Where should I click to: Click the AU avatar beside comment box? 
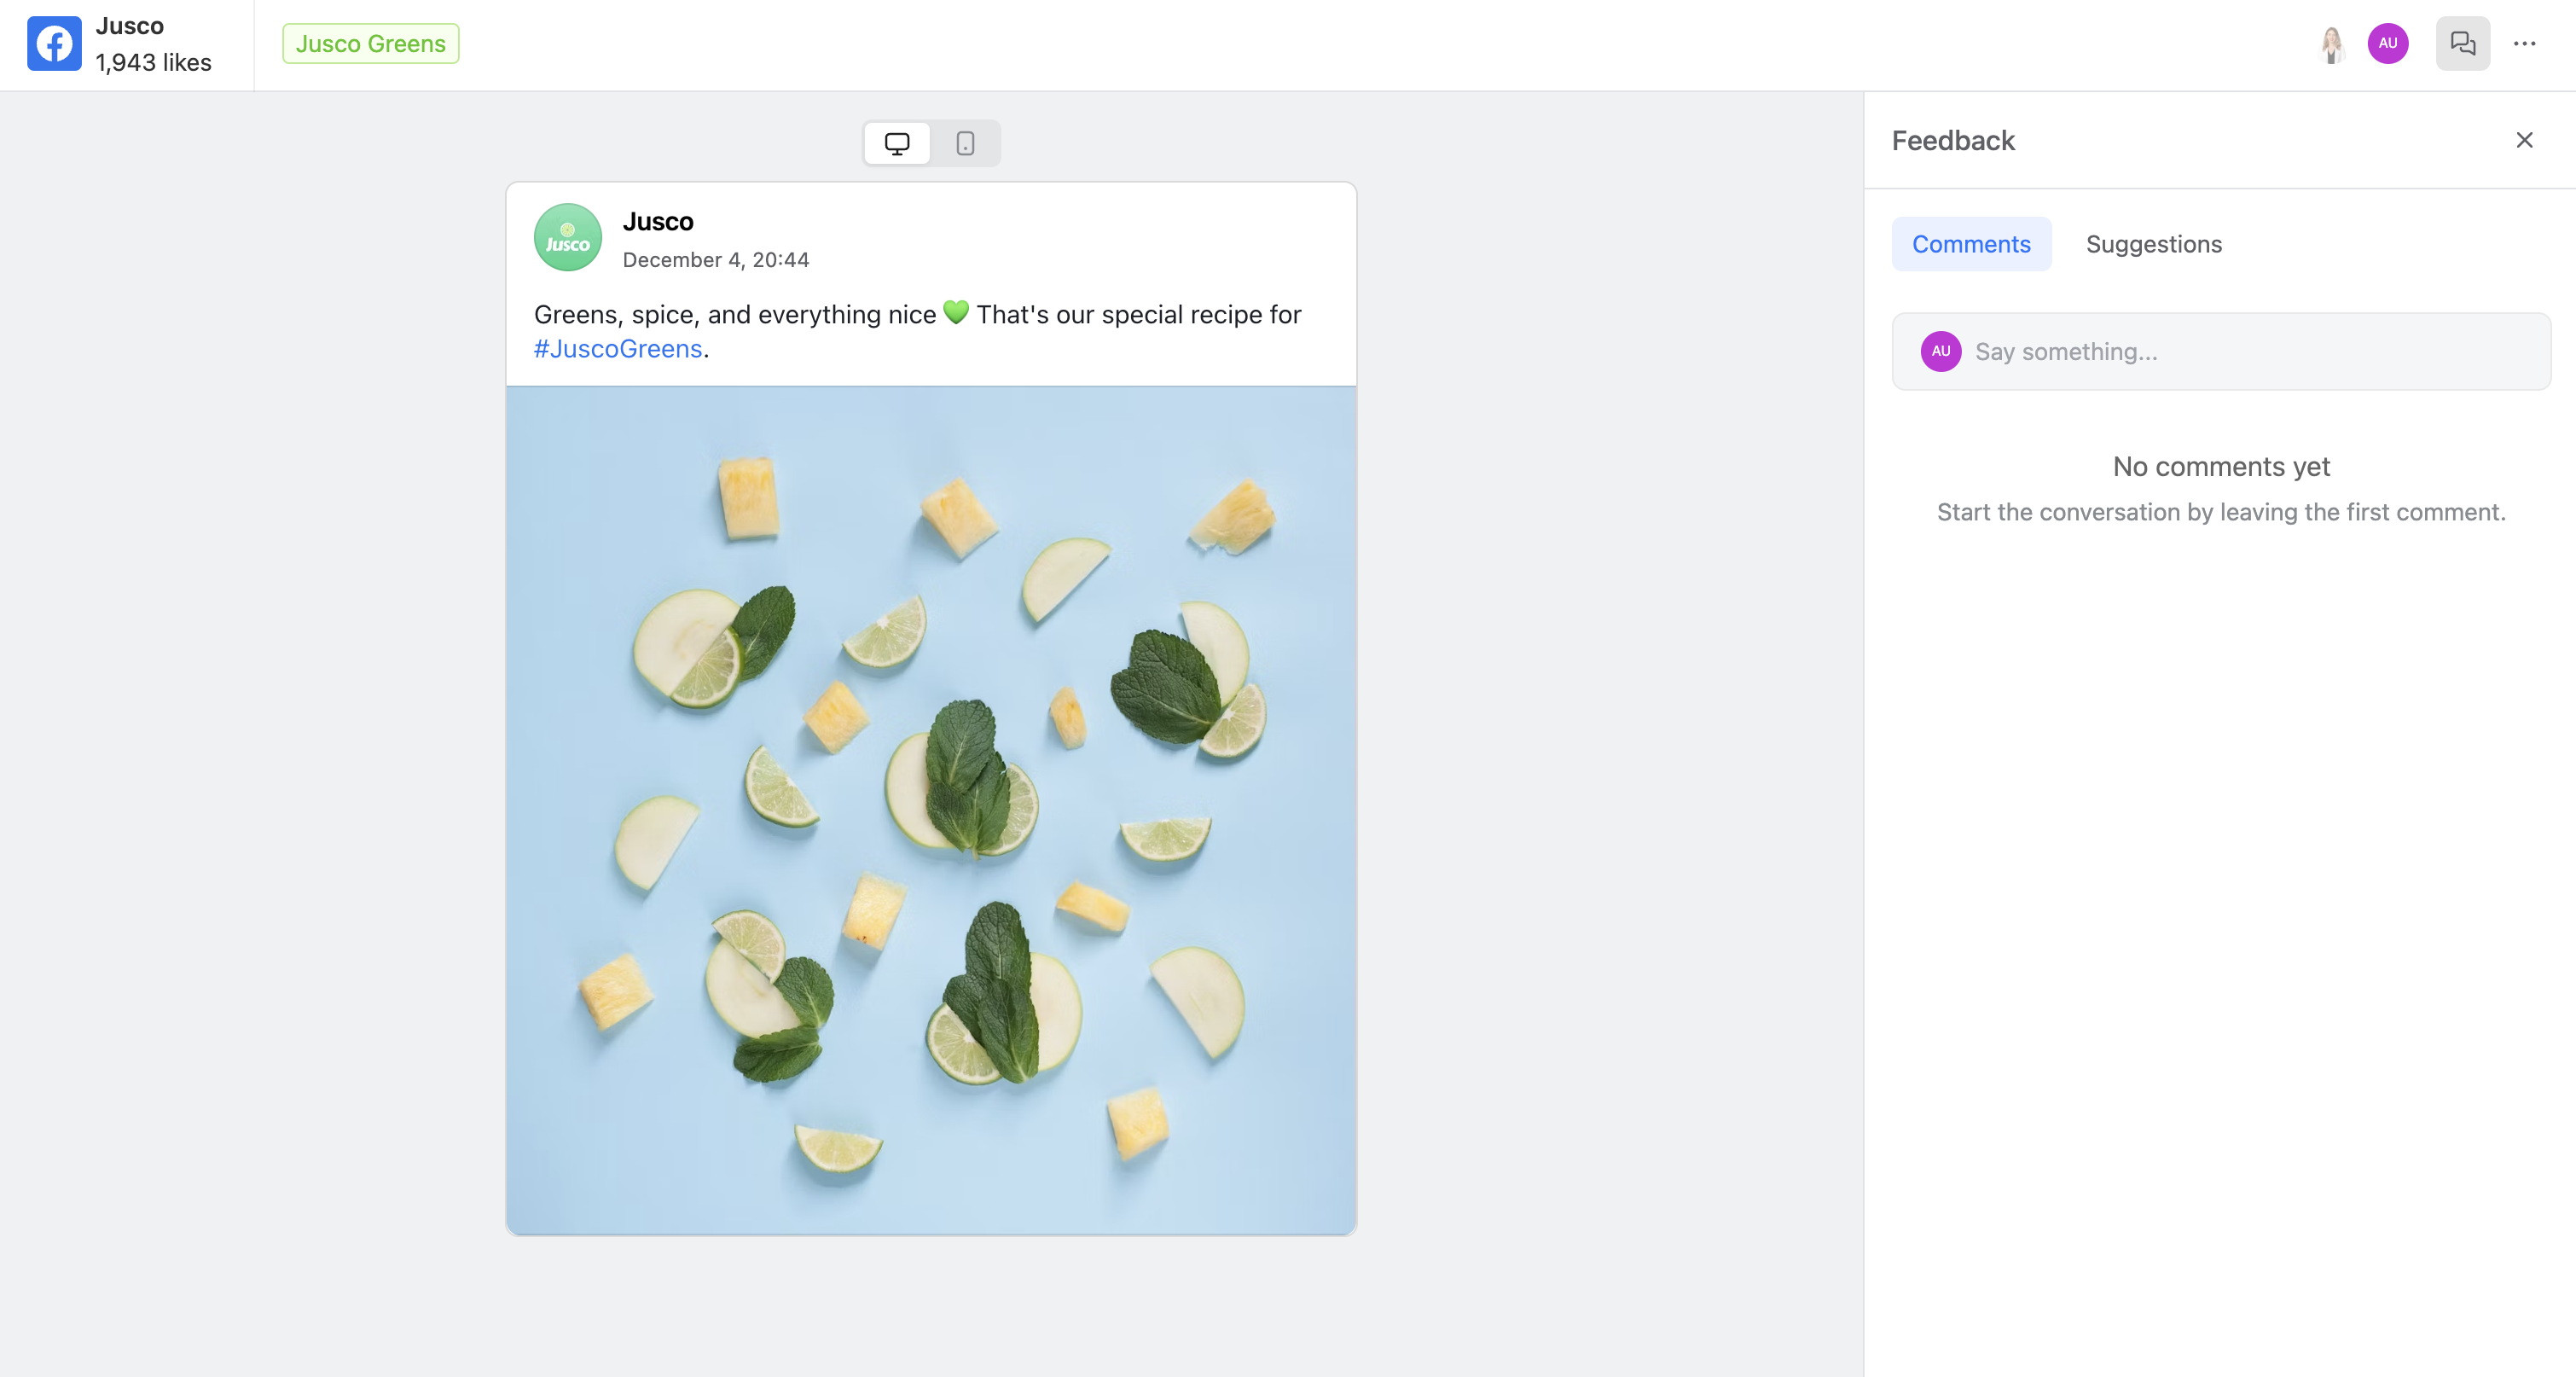(x=1940, y=351)
